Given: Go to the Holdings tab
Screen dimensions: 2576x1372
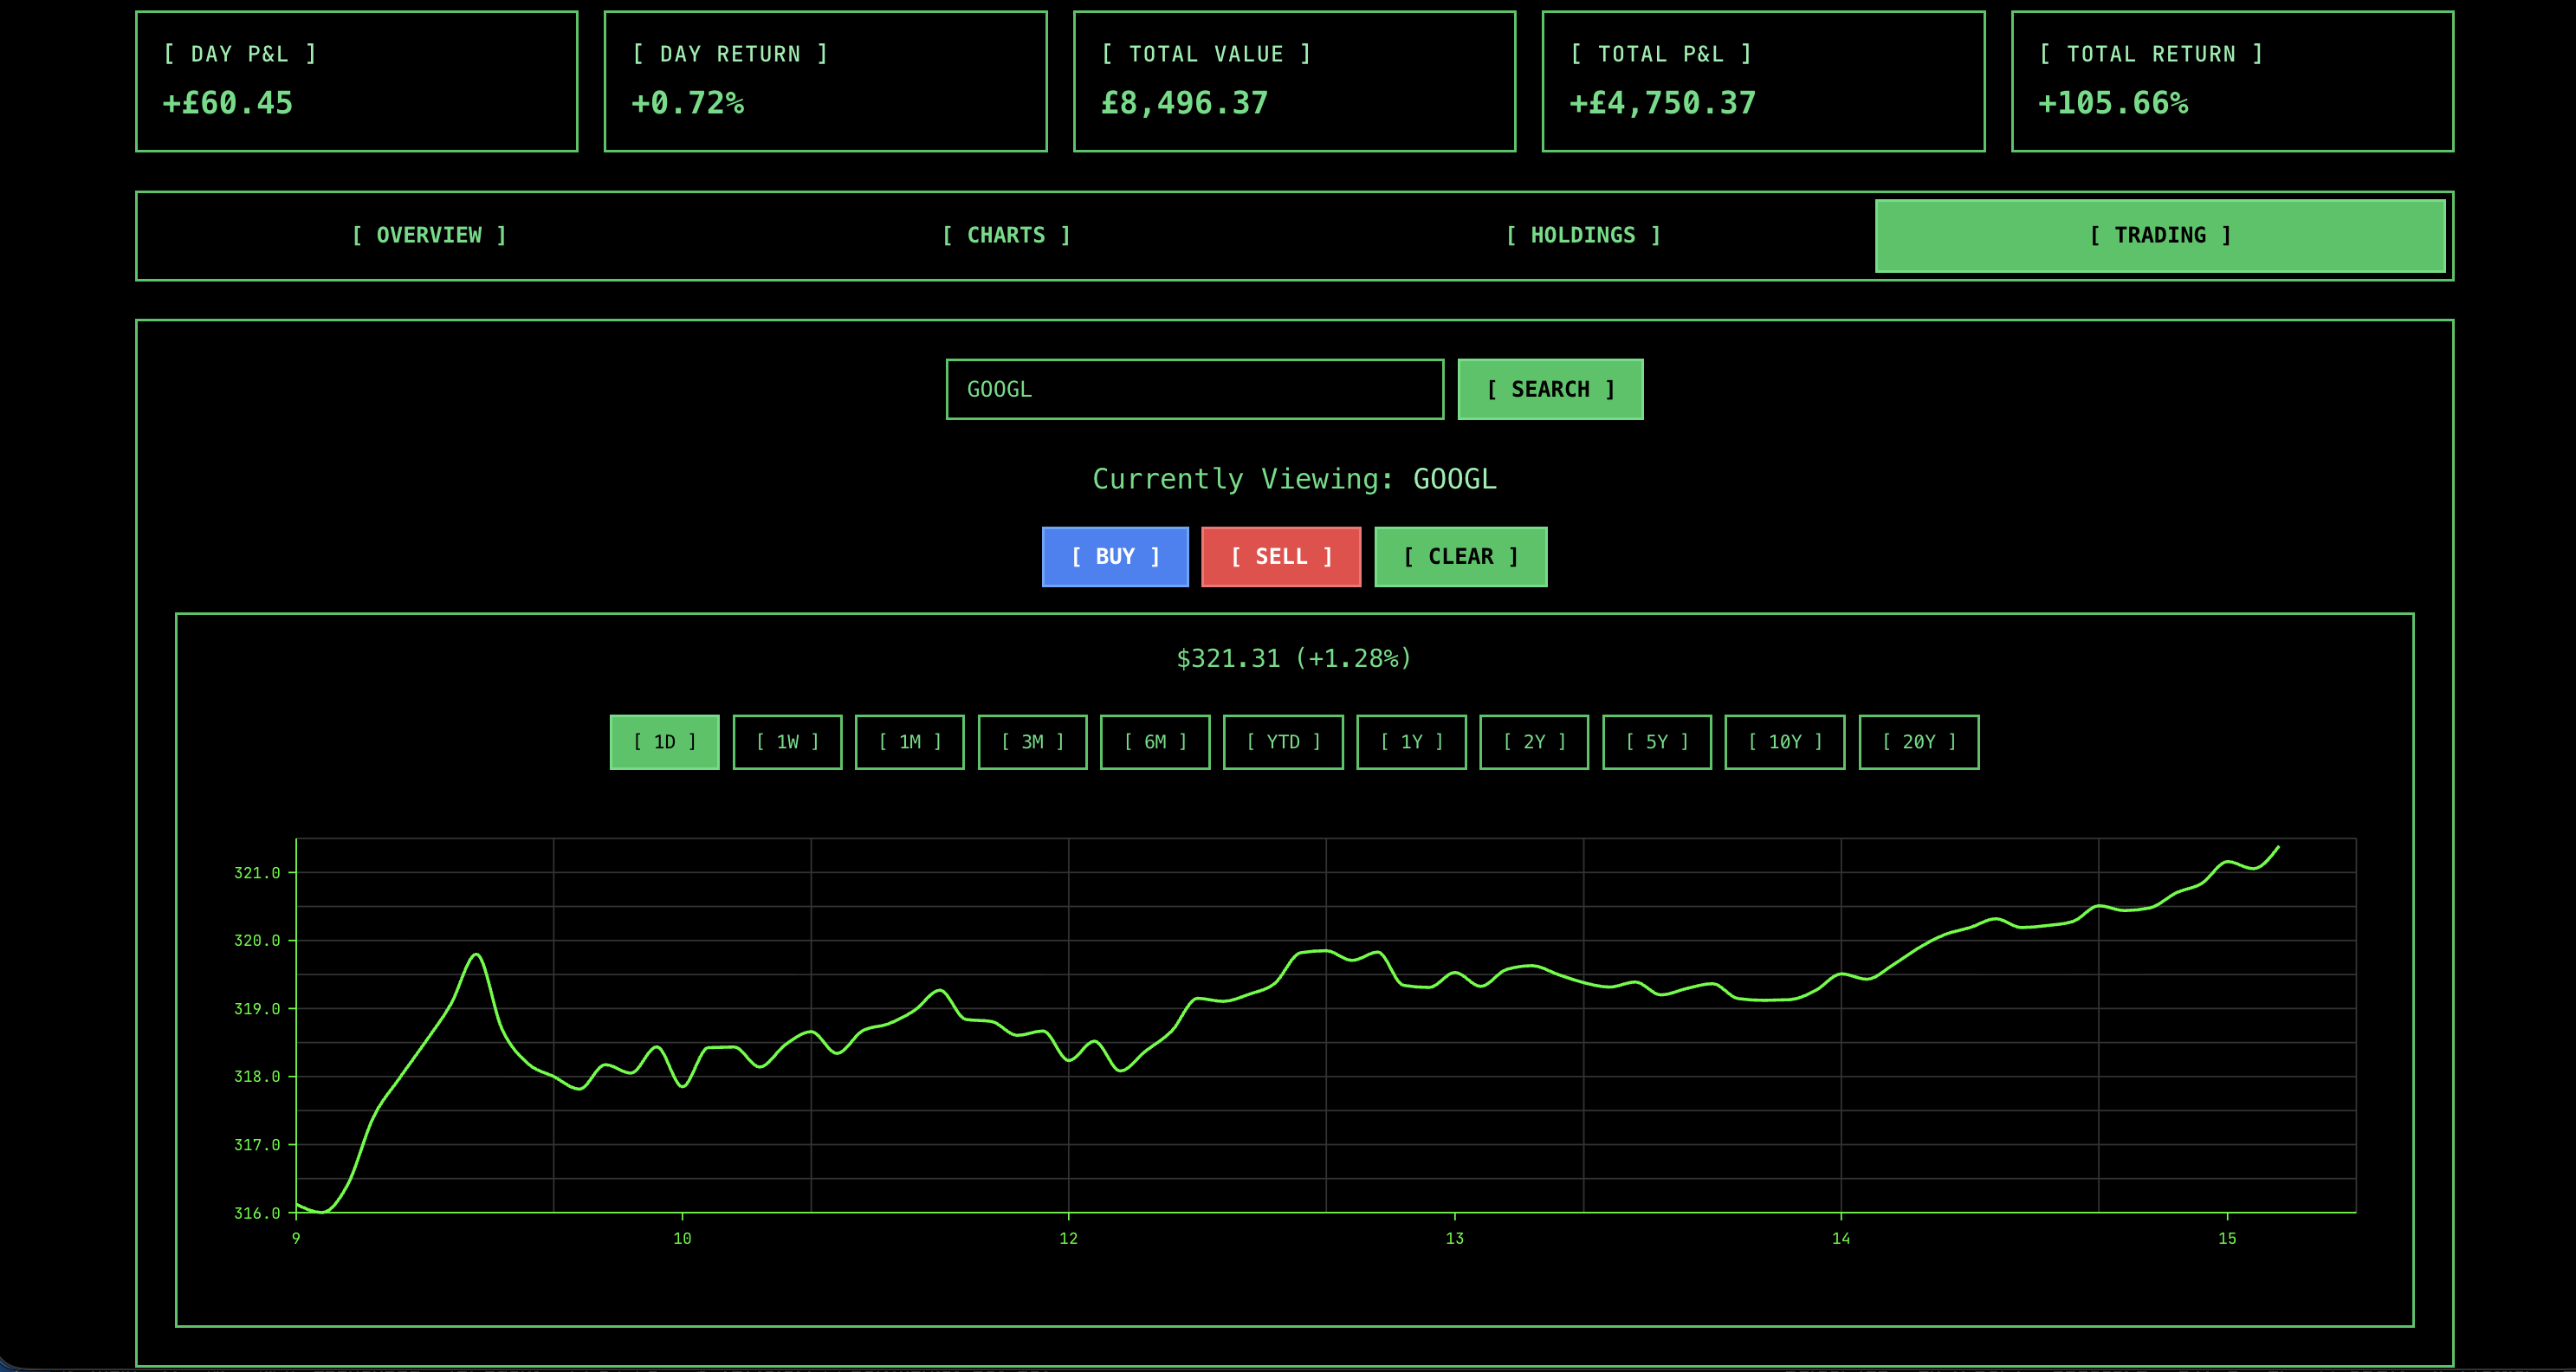Looking at the screenshot, I should (1583, 235).
